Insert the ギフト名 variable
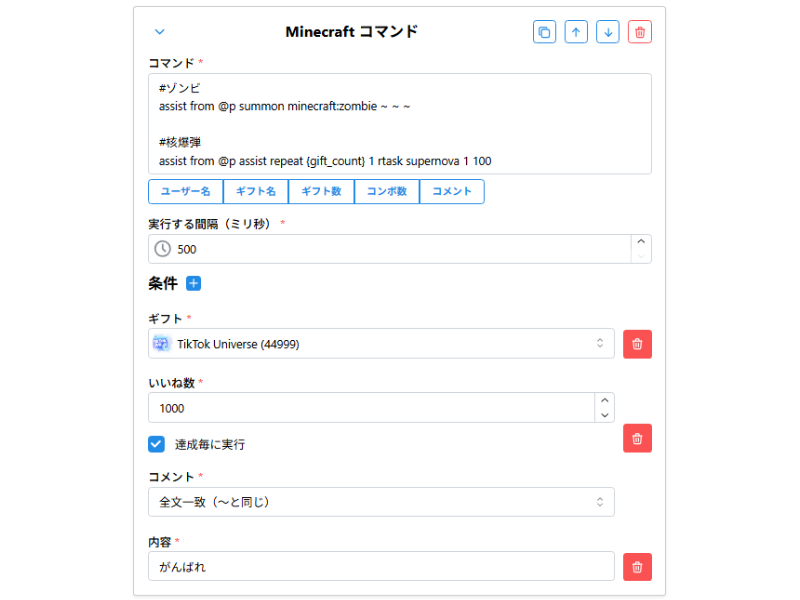The image size is (800, 600). coord(255,191)
